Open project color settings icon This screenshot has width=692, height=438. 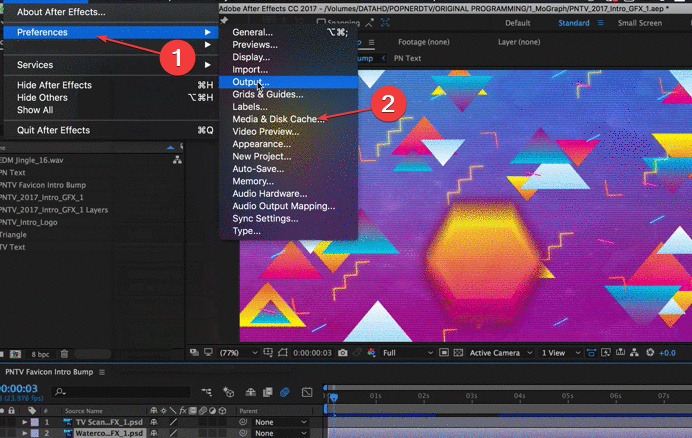(x=15, y=354)
